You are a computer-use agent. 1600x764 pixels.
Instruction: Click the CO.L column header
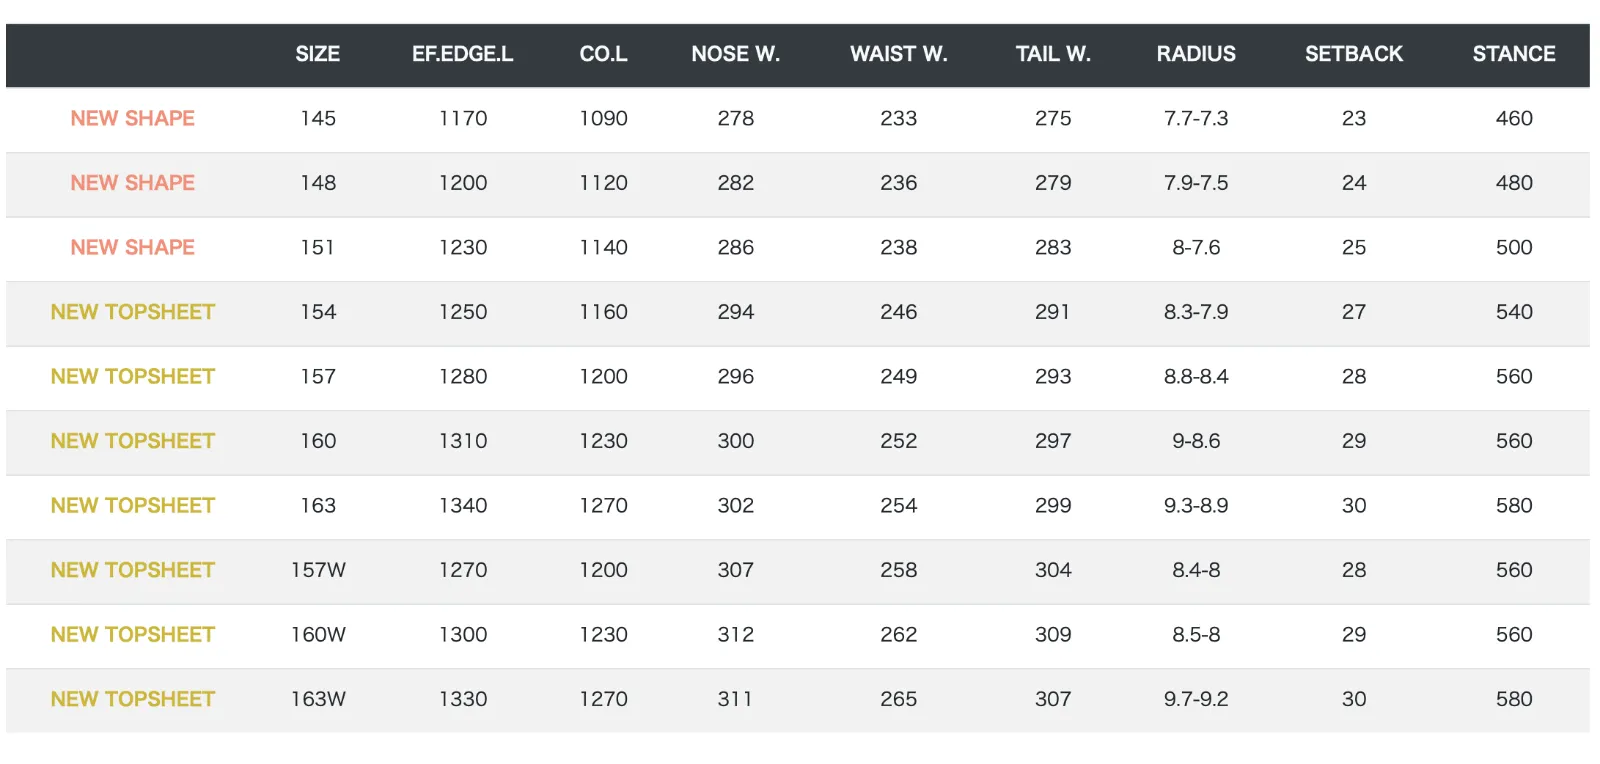(603, 54)
